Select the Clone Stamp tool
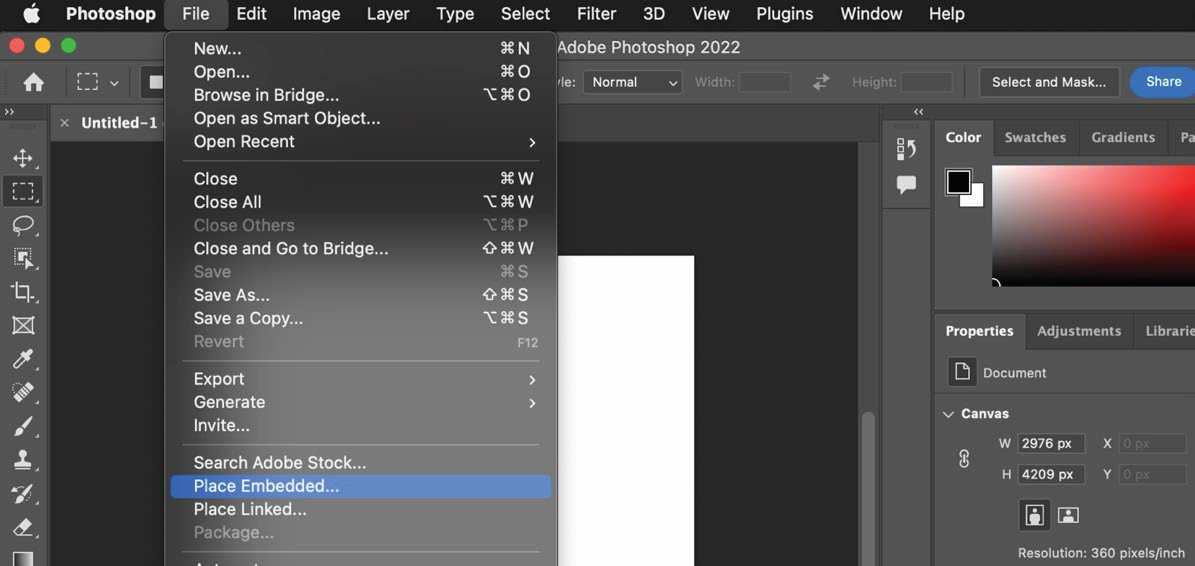Image resolution: width=1195 pixels, height=566 pixels. click(23, 460)
